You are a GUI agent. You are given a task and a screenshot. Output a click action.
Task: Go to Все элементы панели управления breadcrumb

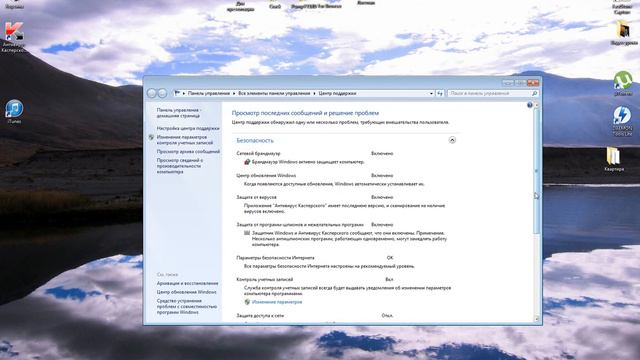274,93
